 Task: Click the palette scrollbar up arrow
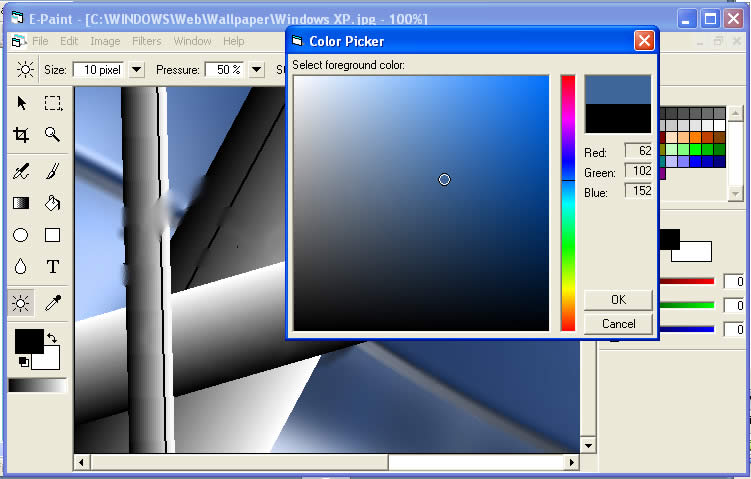pyautogui.click(x=736, y=114)
